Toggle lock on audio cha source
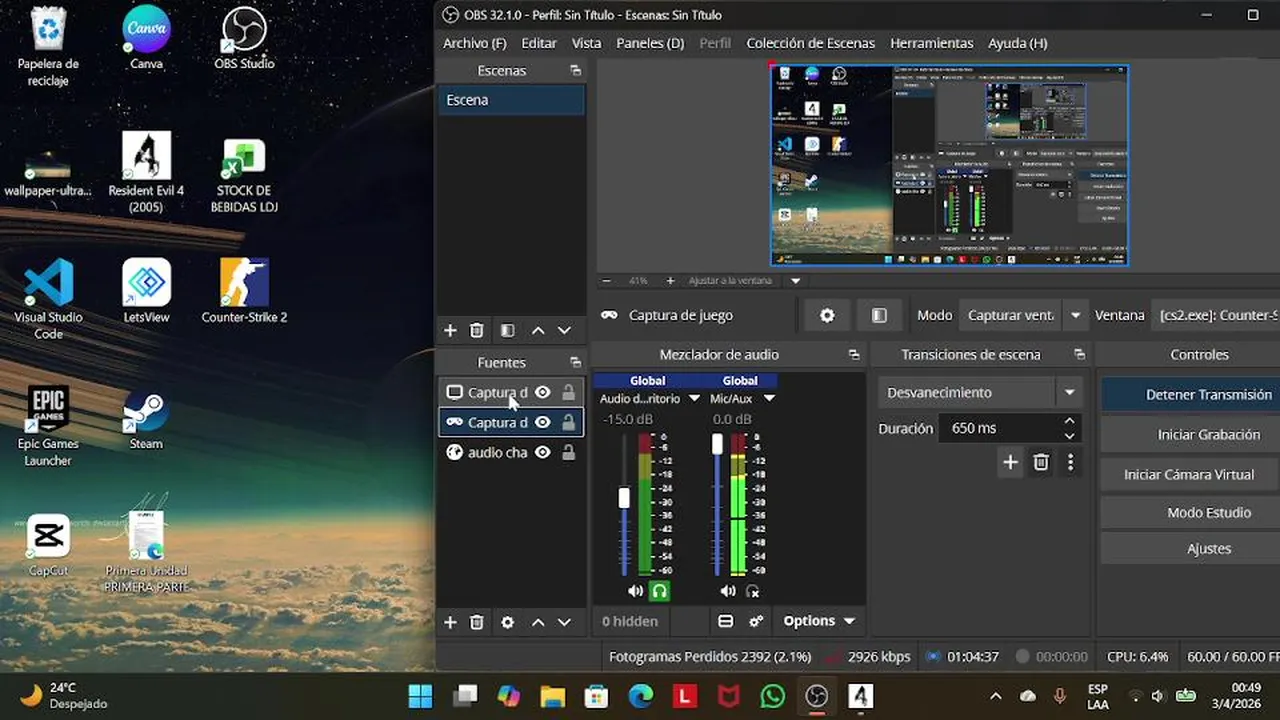This screenshot has width=1280, height=720. coord(568,452)
